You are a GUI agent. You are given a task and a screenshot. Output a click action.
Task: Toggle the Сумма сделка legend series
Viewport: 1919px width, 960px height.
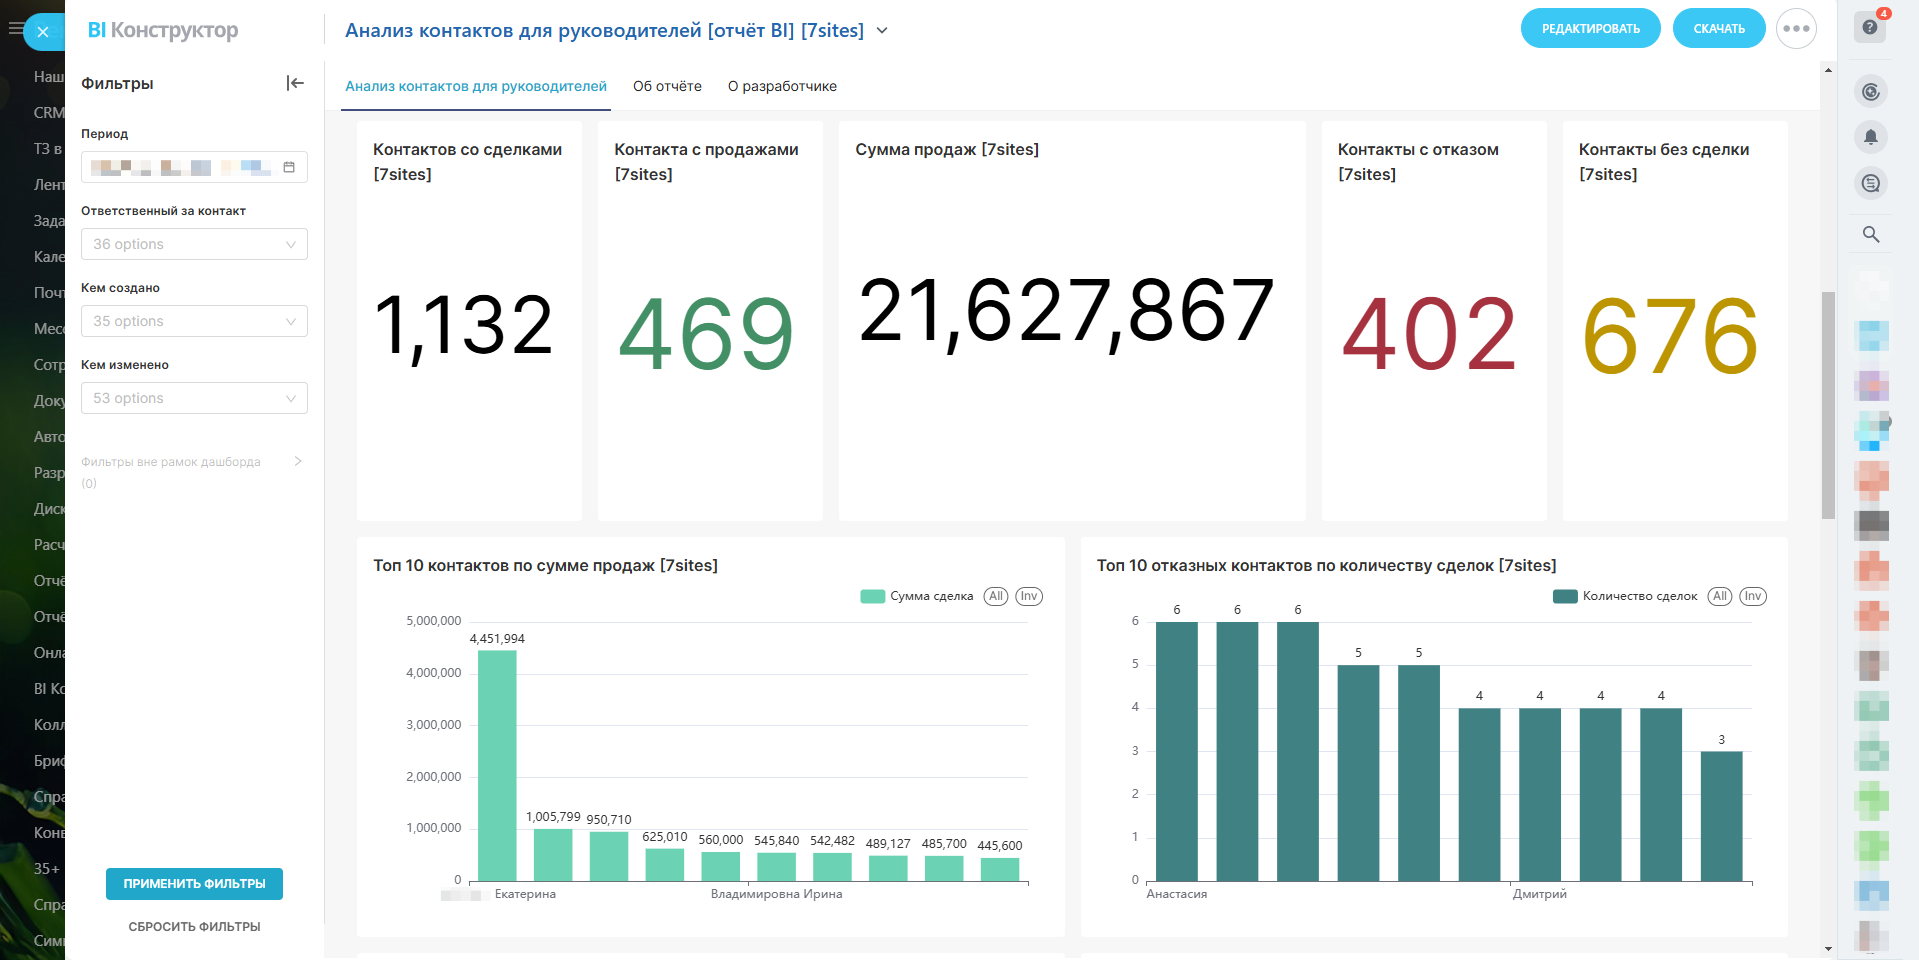pyautogui.click(x=918, y=596)
